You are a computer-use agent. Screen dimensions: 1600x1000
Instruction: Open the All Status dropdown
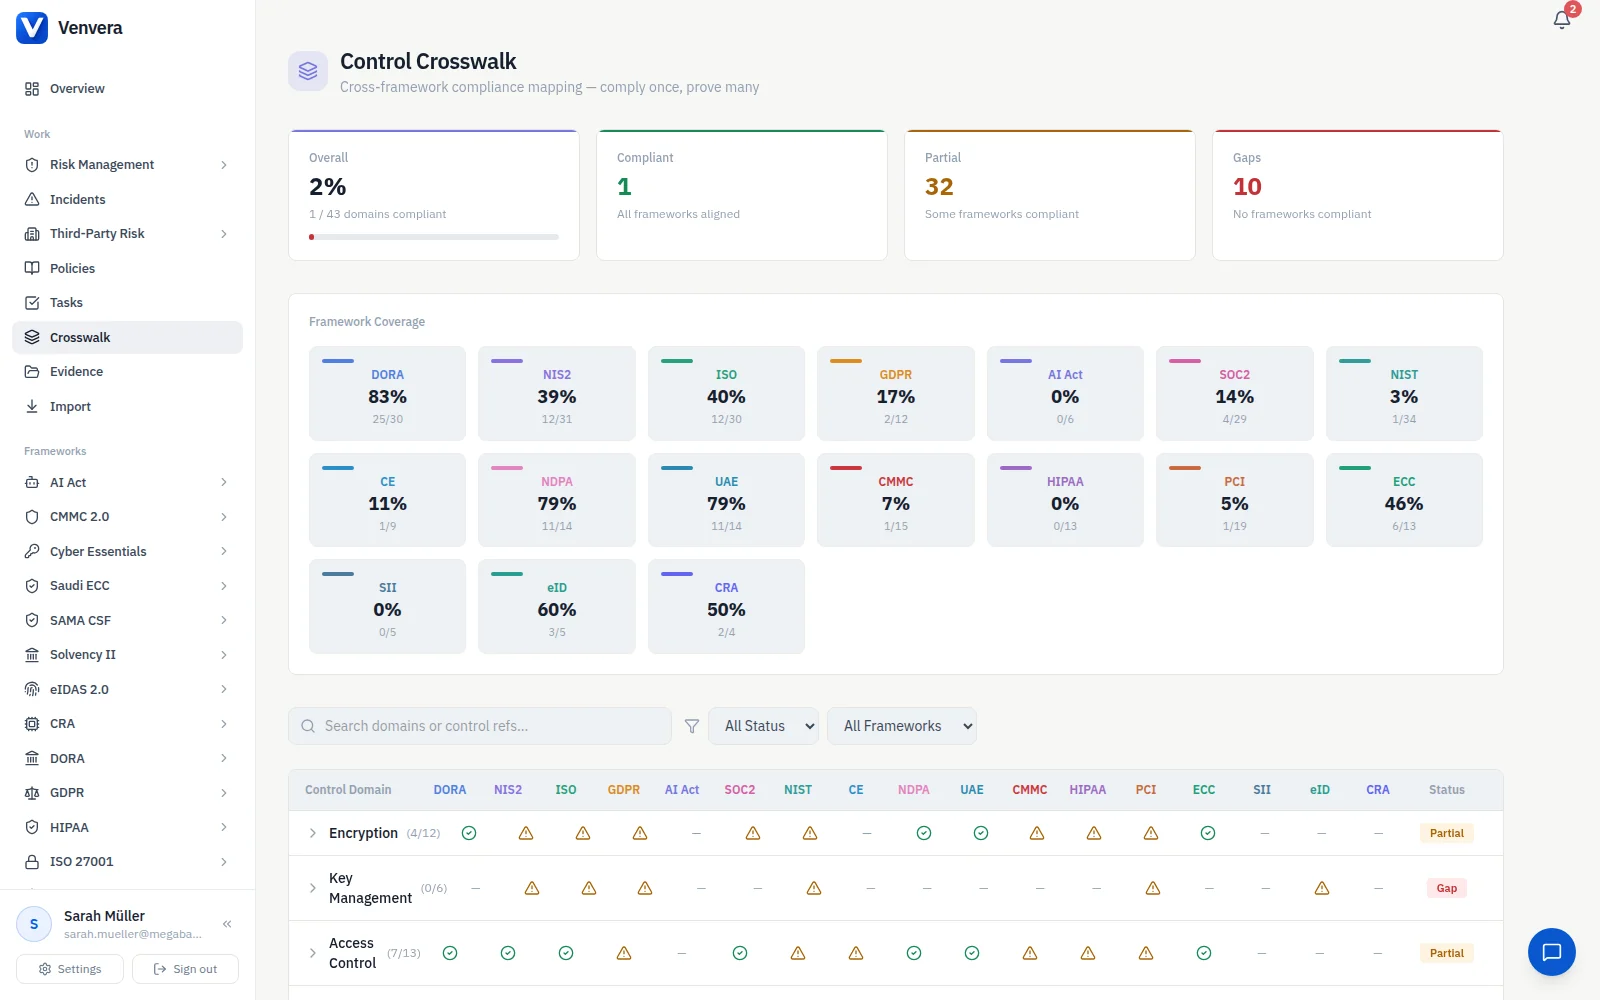pyautogui.click(x=763, y=726)
